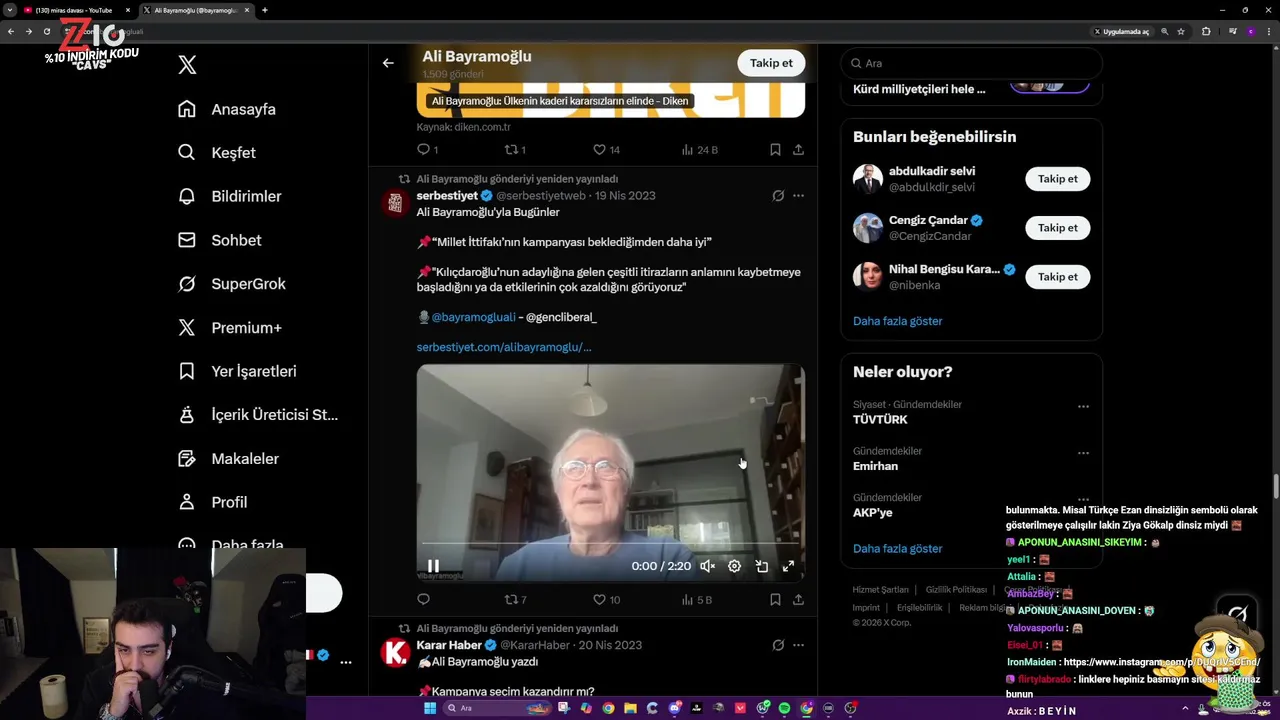Open the Windows Start menu
This screenshot has width=1280, height=720.
click(430, 708)
